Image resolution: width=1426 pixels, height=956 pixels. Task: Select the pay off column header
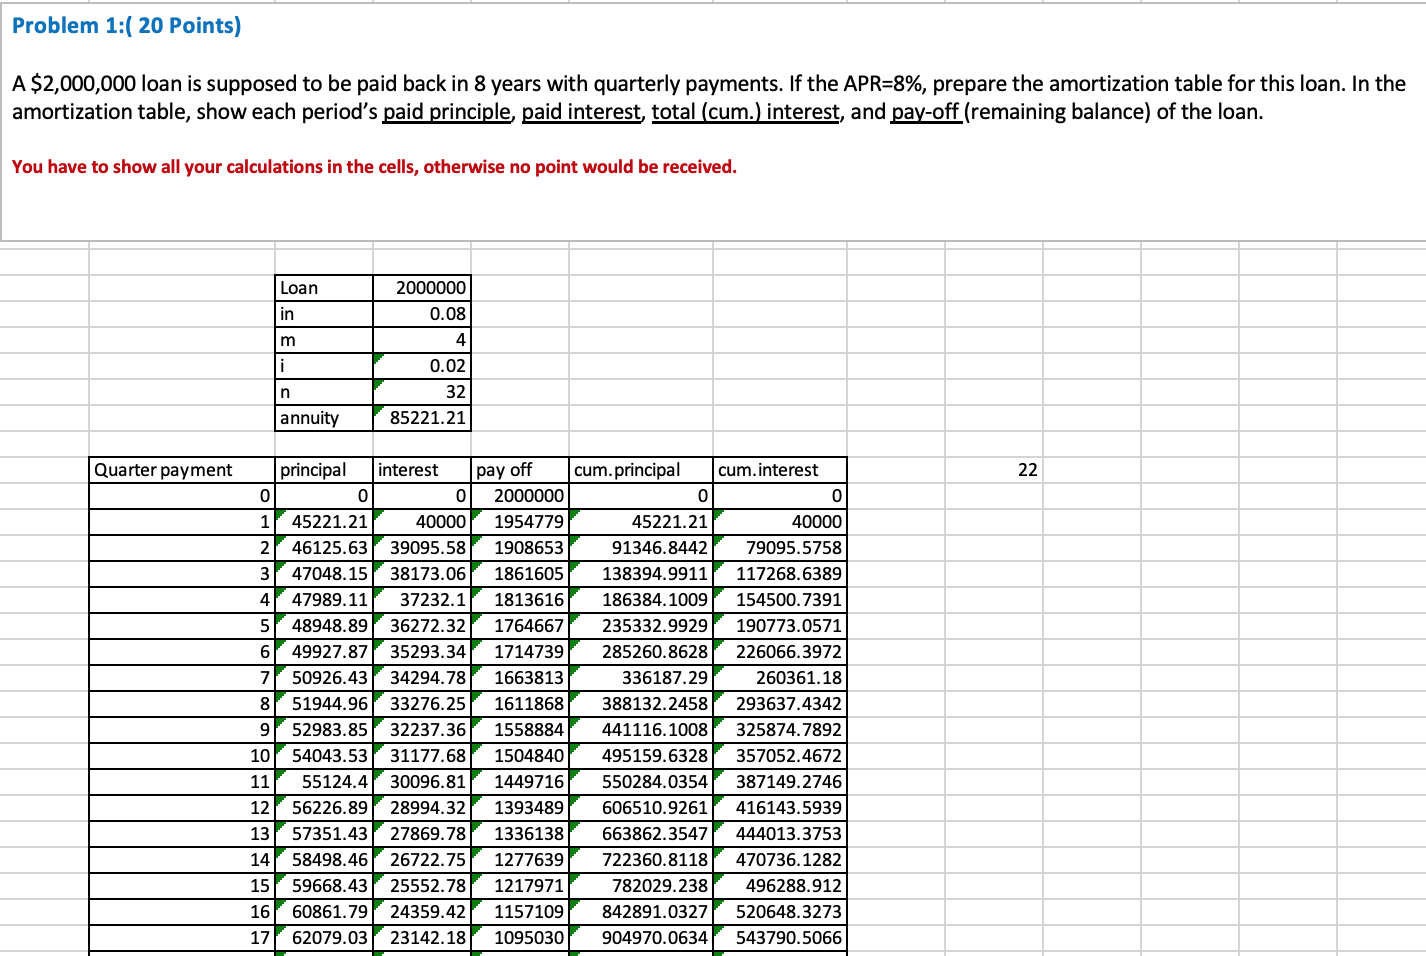[519, 470]
